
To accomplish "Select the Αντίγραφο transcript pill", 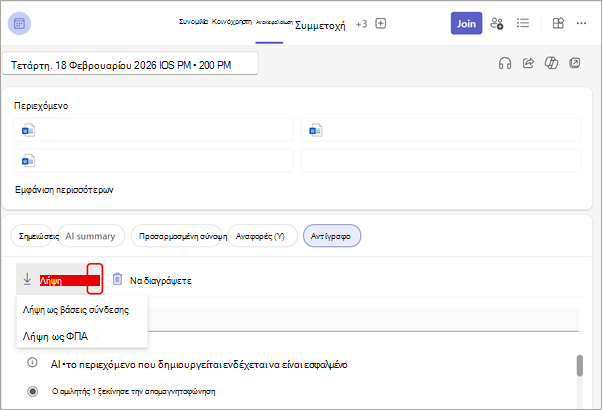I will [332, 236].
